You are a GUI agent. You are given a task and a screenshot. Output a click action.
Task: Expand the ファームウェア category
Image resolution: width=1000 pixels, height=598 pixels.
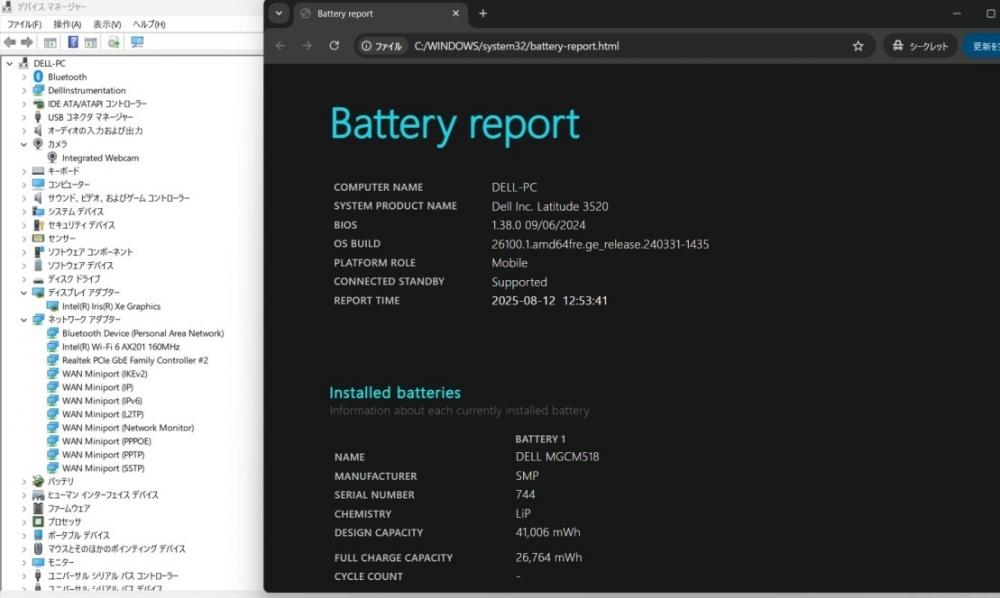pos(24,508)
